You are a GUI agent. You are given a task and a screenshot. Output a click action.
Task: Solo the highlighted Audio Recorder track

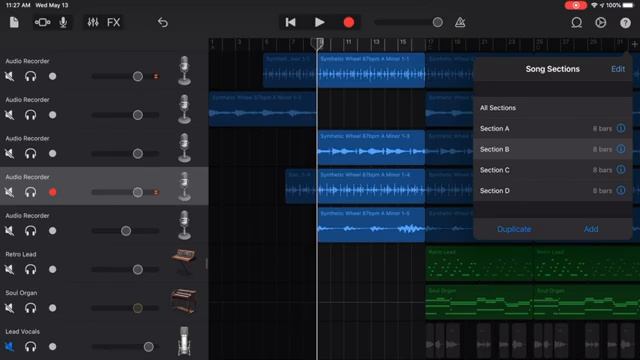(31, 192)
